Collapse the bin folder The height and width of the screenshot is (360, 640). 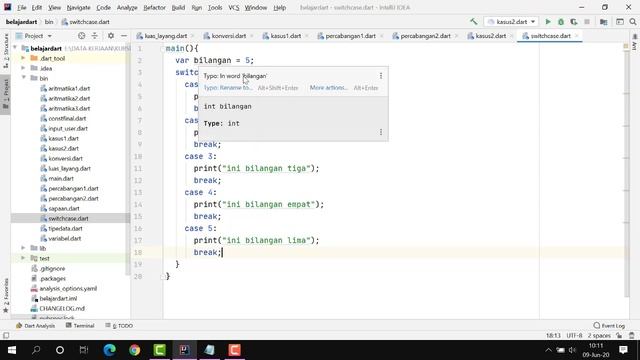(23, 78)
